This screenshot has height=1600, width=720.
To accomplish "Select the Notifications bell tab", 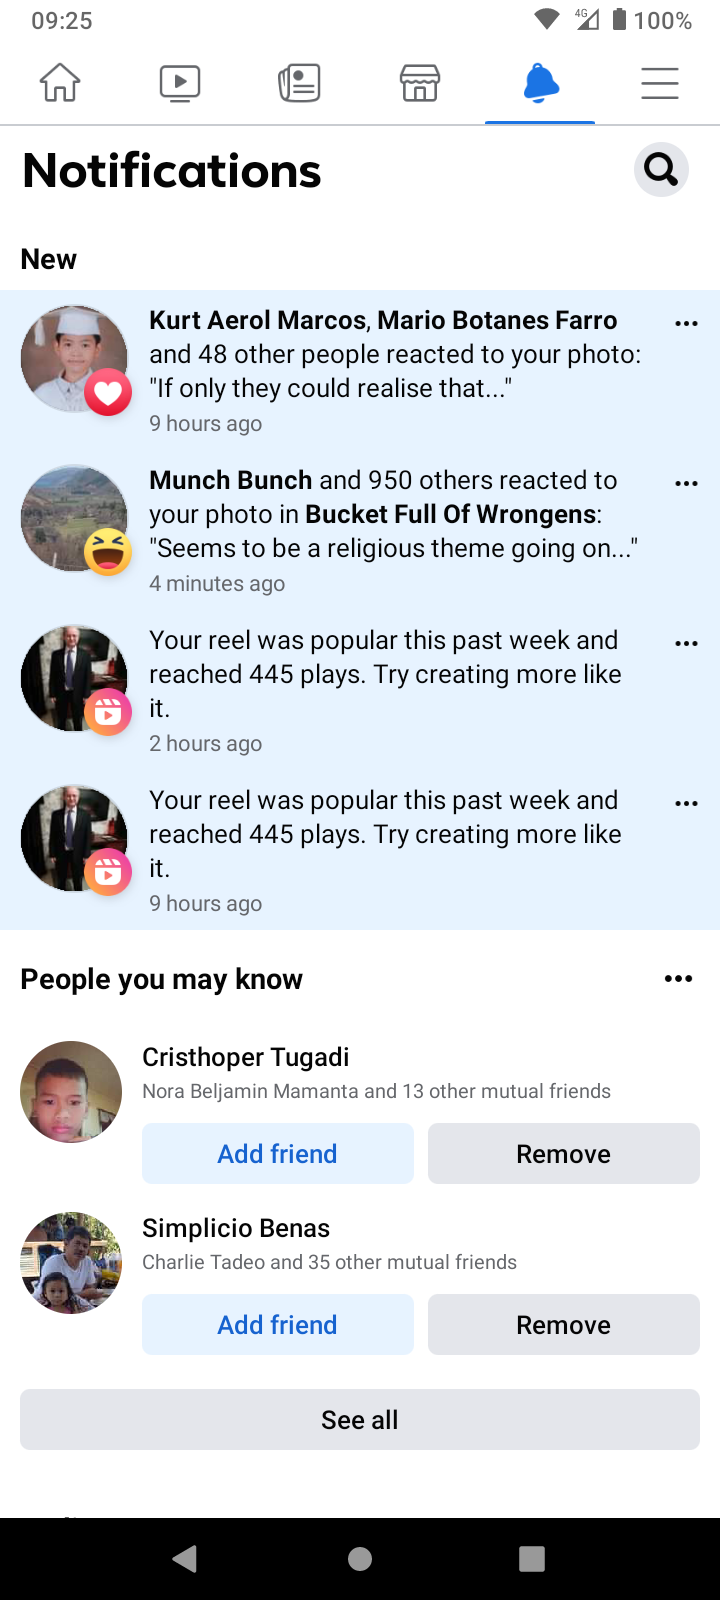I will pyautogui.click(x=540, y=83).
